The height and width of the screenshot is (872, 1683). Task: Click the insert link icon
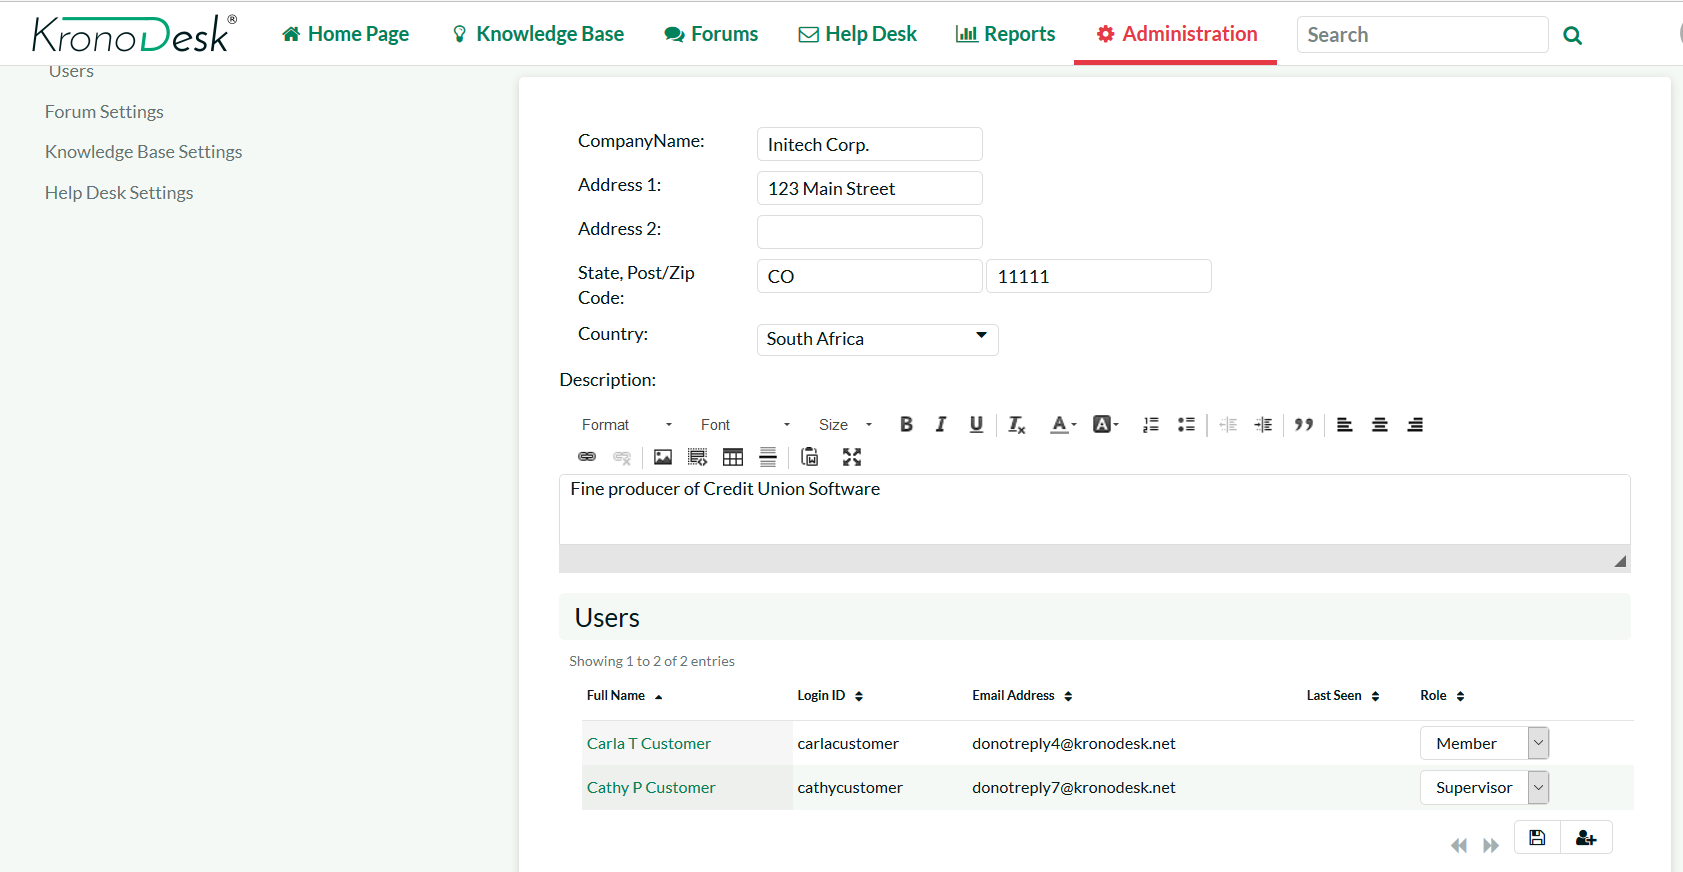click(587, 457)
